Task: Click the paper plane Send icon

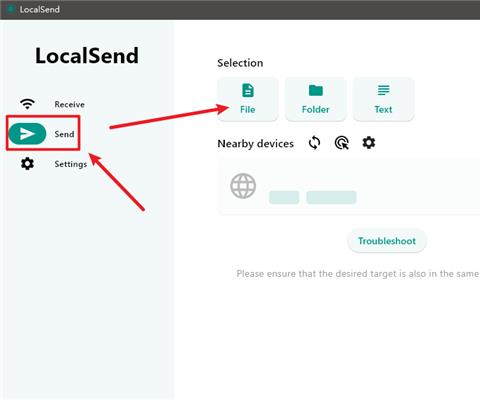Action: (27, 134)
